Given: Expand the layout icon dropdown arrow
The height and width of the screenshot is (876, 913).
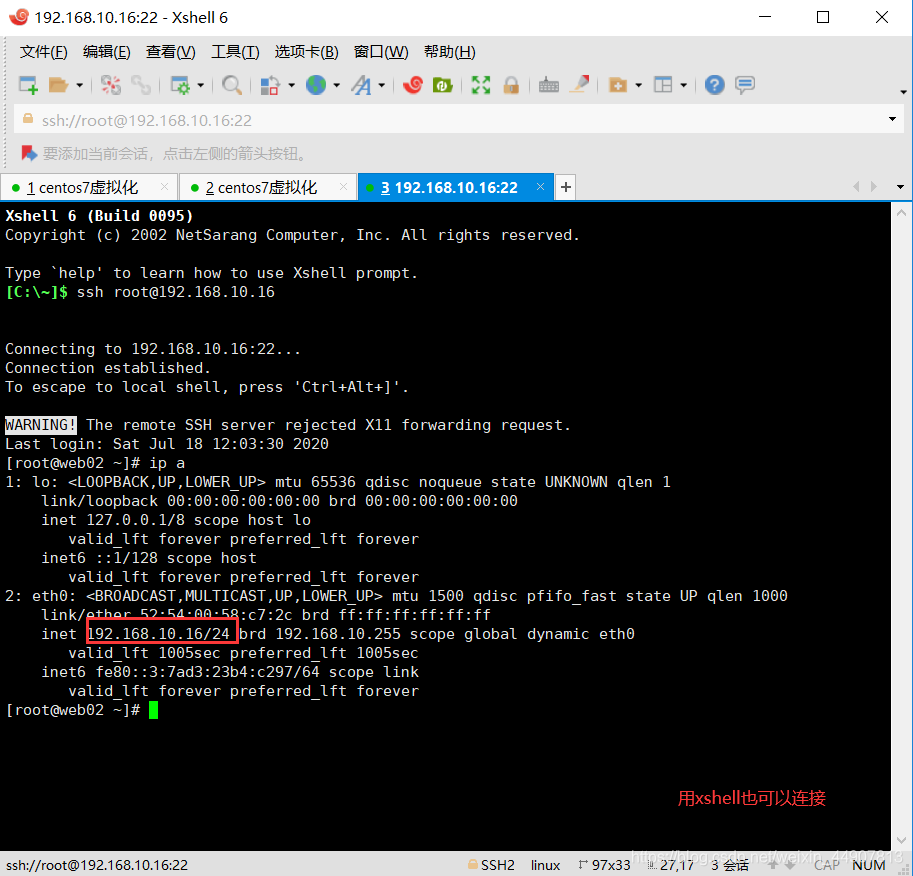Looking at the screenshot, I should 684,86.
